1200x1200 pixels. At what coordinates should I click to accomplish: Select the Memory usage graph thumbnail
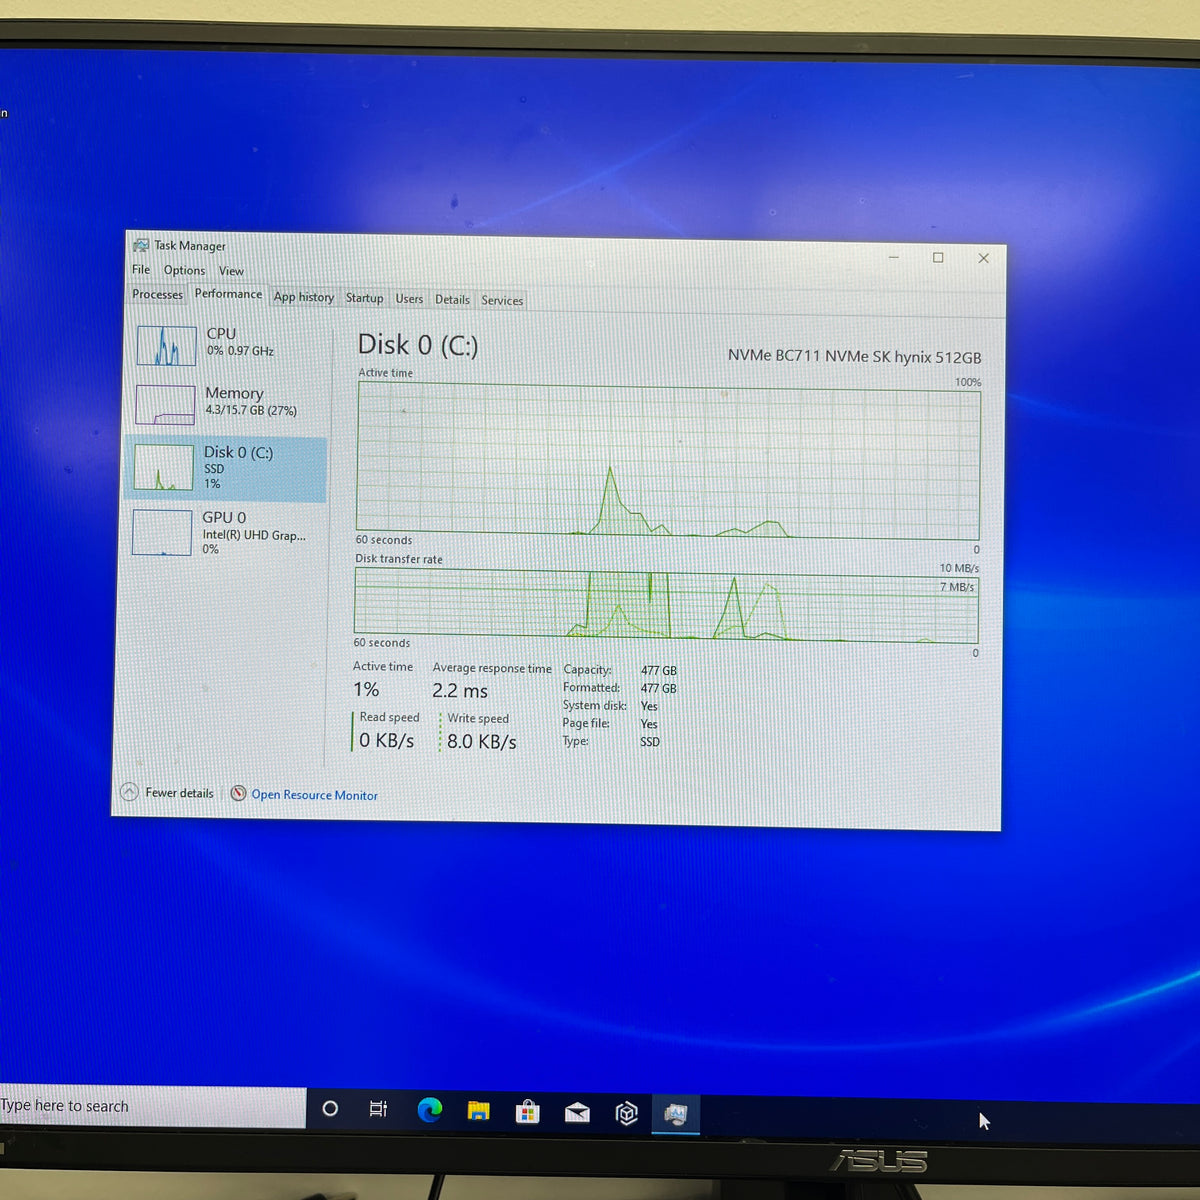(165, 405)
